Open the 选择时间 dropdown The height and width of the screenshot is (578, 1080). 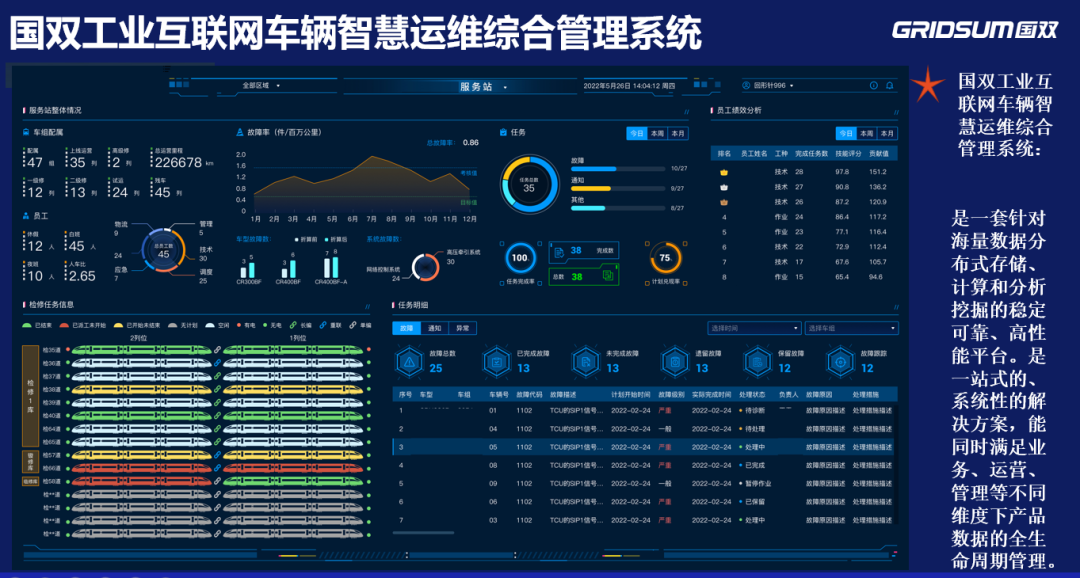pos(754,329)
